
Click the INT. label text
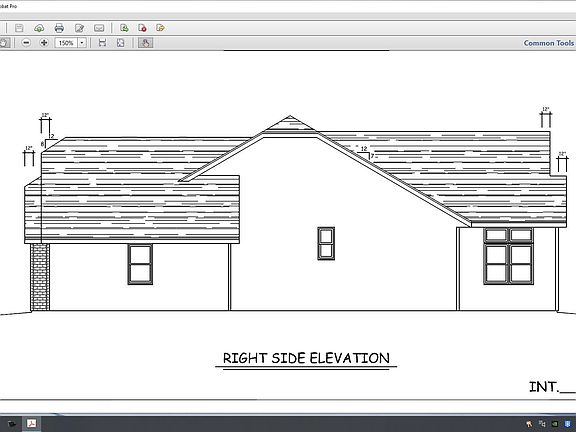pyautogui.click(x=544, y=387)
